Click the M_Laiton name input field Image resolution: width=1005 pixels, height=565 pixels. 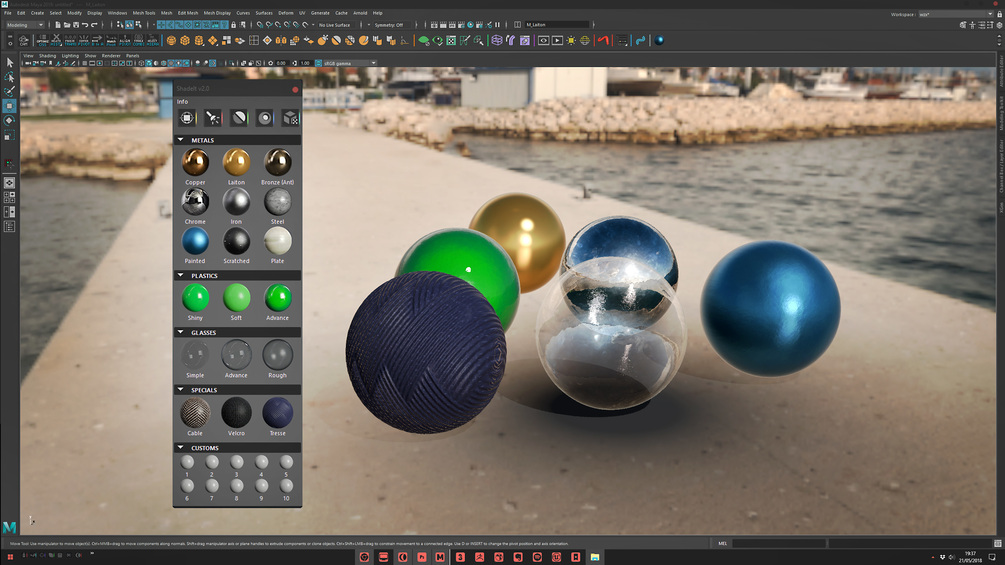[x=556, y=25]
